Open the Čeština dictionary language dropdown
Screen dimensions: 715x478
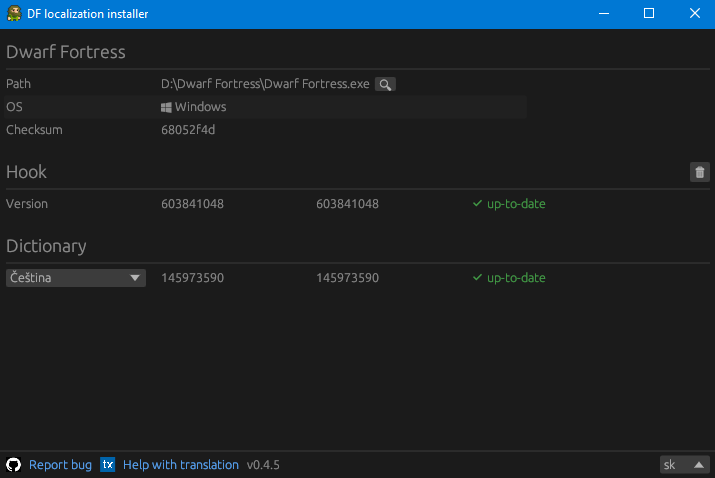click(x=76, y=278)
